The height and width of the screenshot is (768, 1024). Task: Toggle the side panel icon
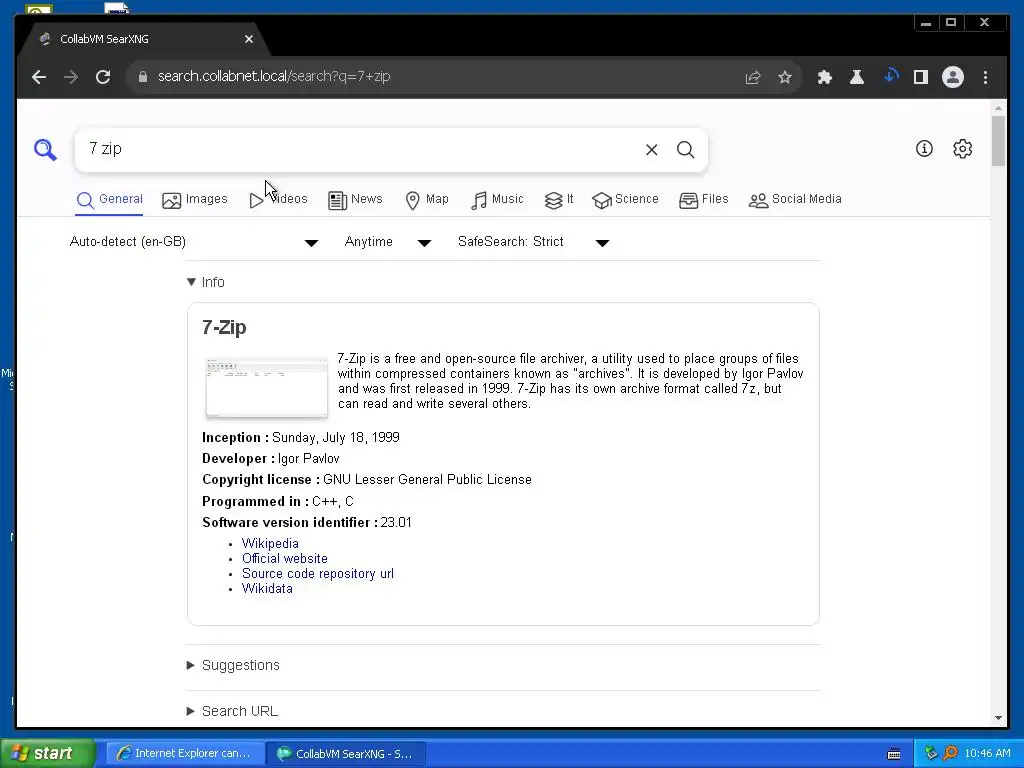(x=921, y=77)
